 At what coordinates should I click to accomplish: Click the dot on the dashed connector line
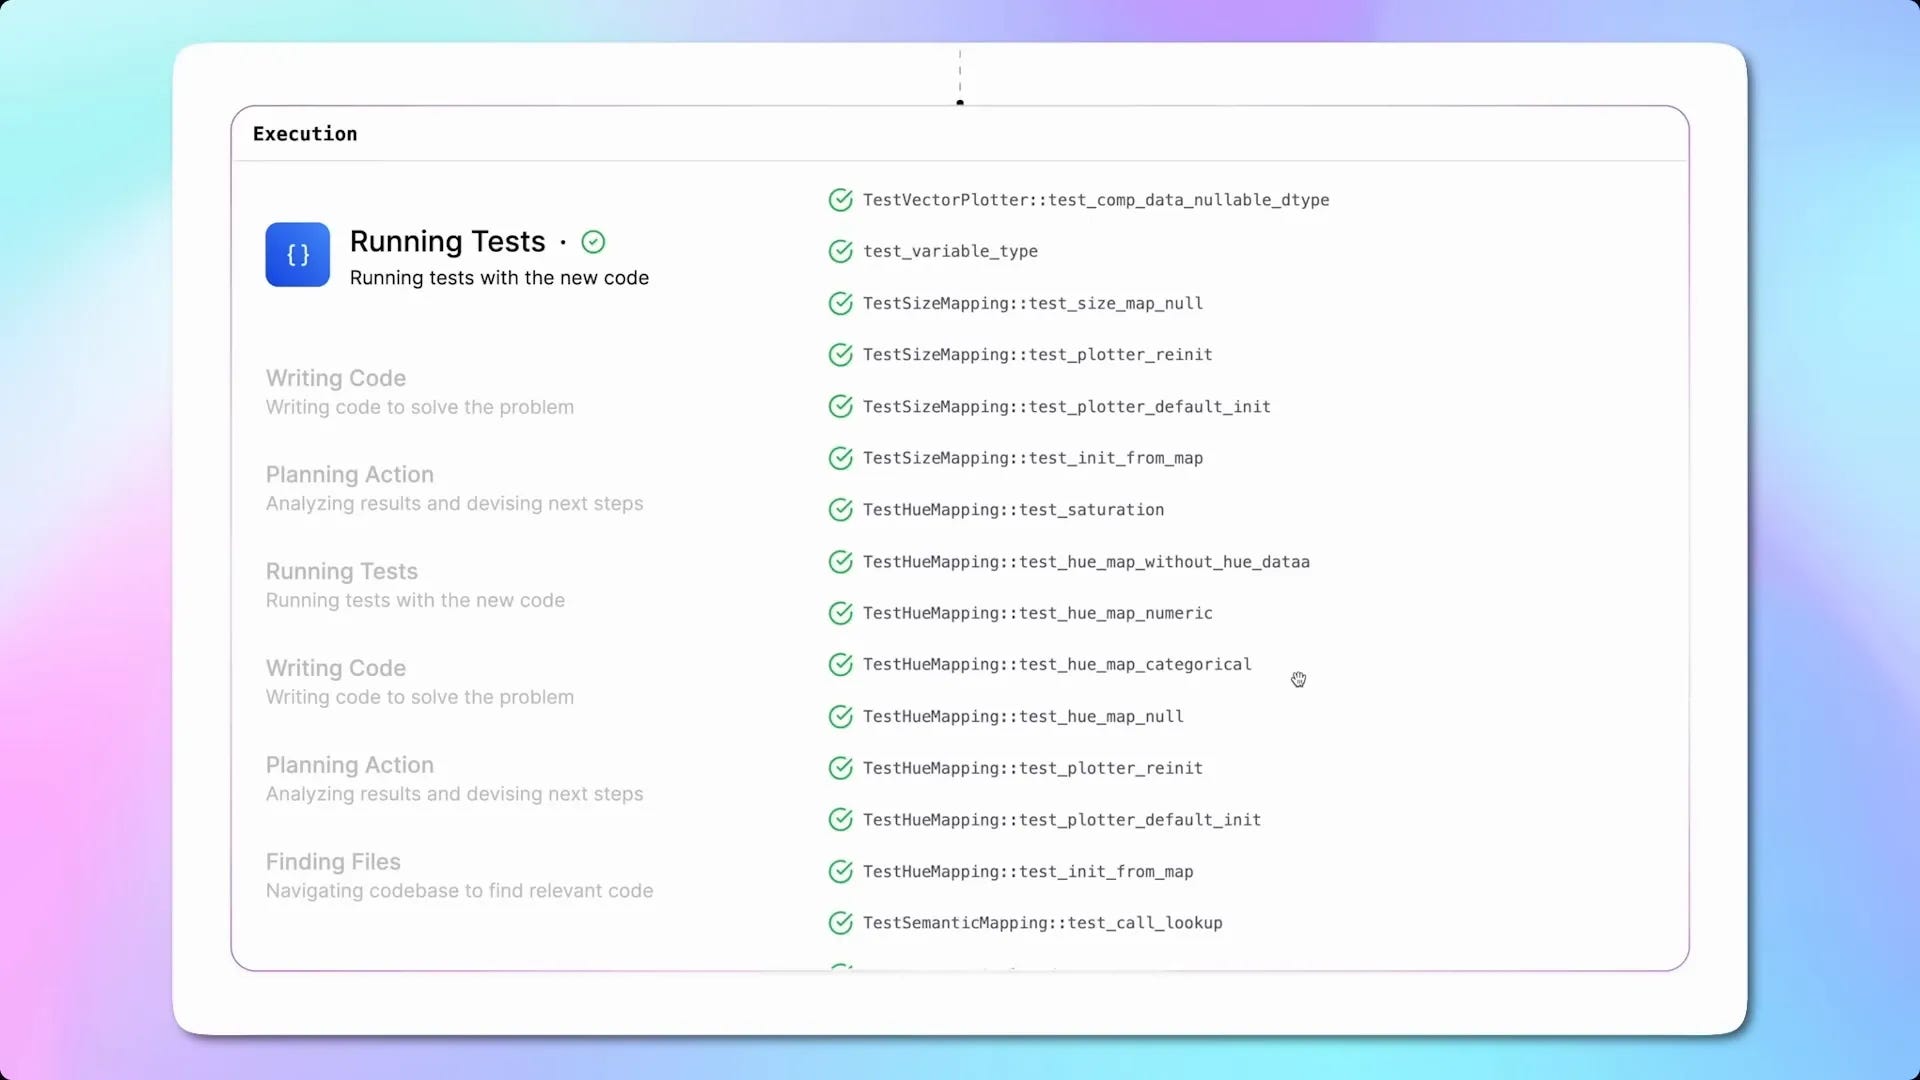[x=960, y=102]
